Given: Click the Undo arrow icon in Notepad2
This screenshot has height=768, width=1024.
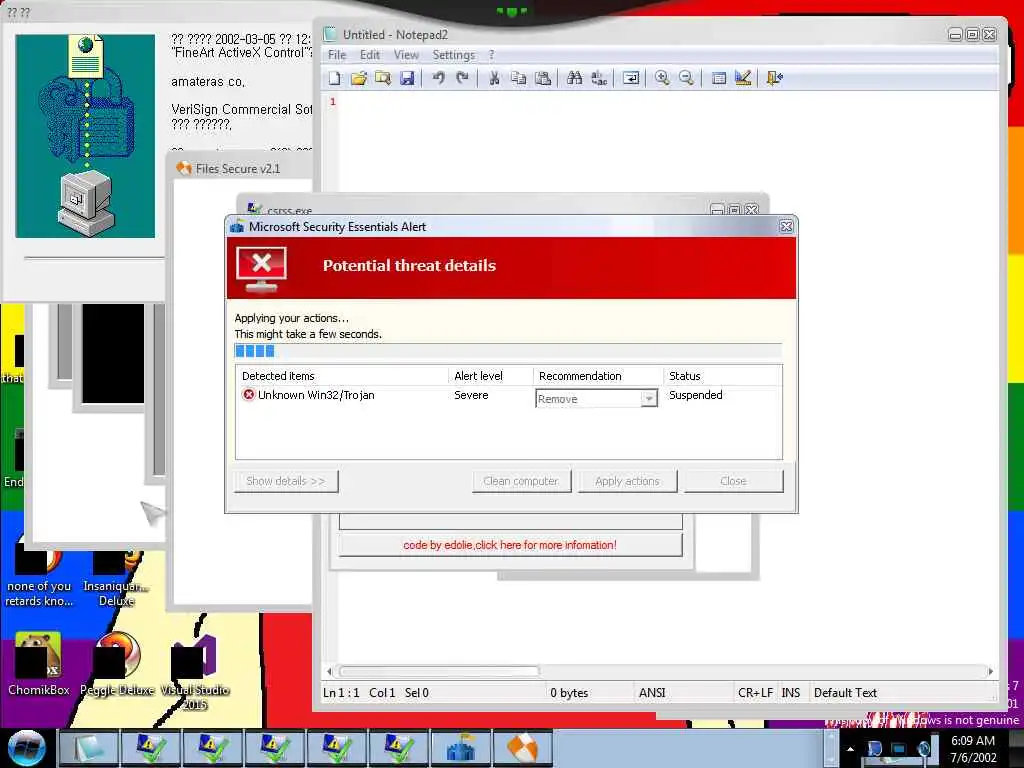Looking at the screenshot, I should pyautogui.click(x=438, y=78).
